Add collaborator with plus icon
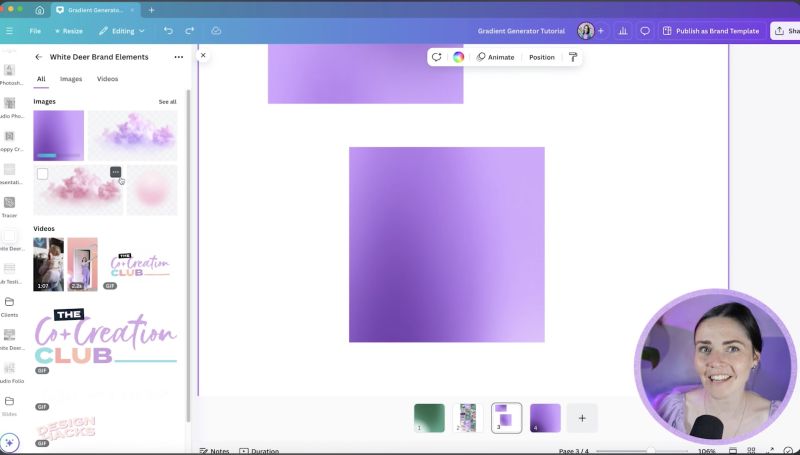Viewport: 800px width, 455px height. [x=601, y=31]
